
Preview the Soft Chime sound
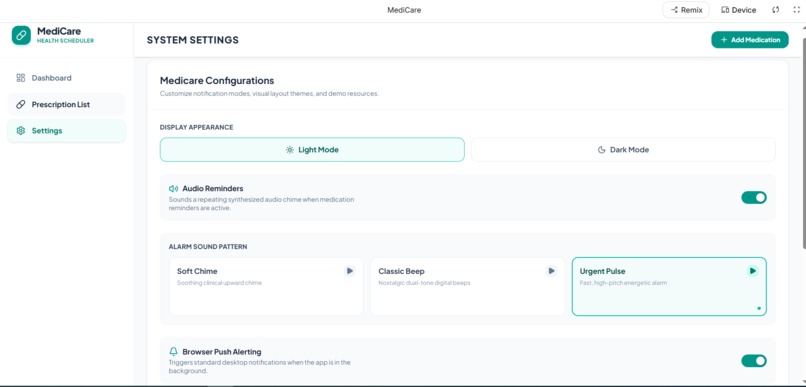click(350, 271)
